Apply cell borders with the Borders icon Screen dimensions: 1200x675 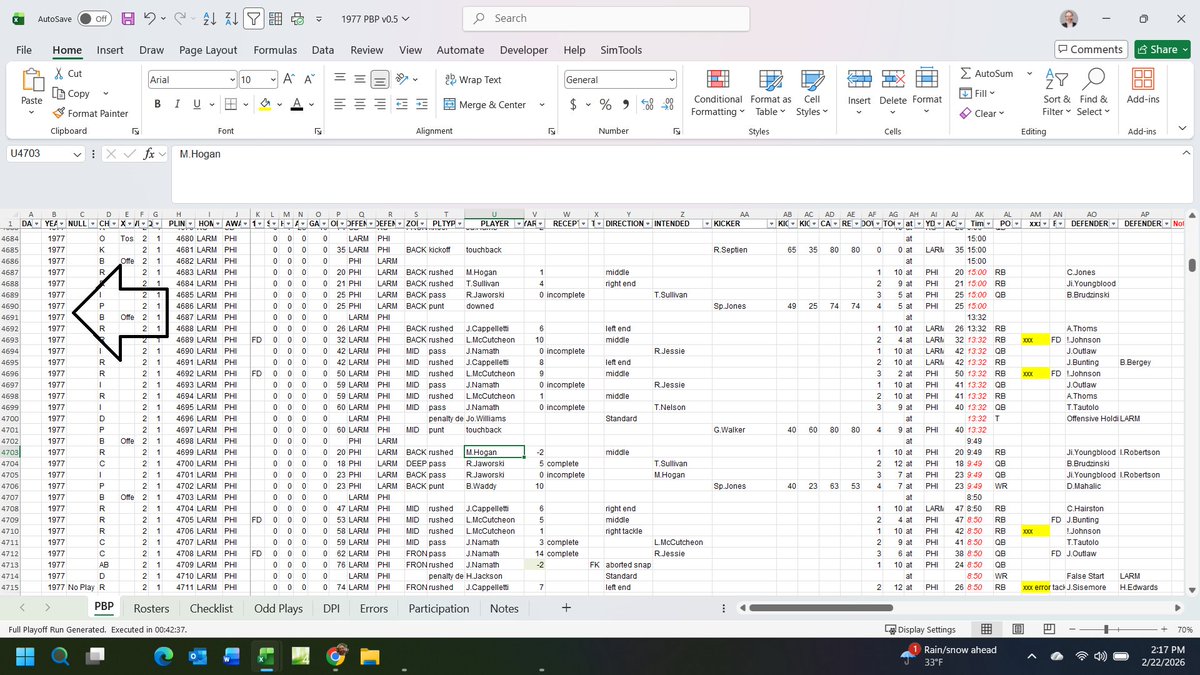[229, 105]
